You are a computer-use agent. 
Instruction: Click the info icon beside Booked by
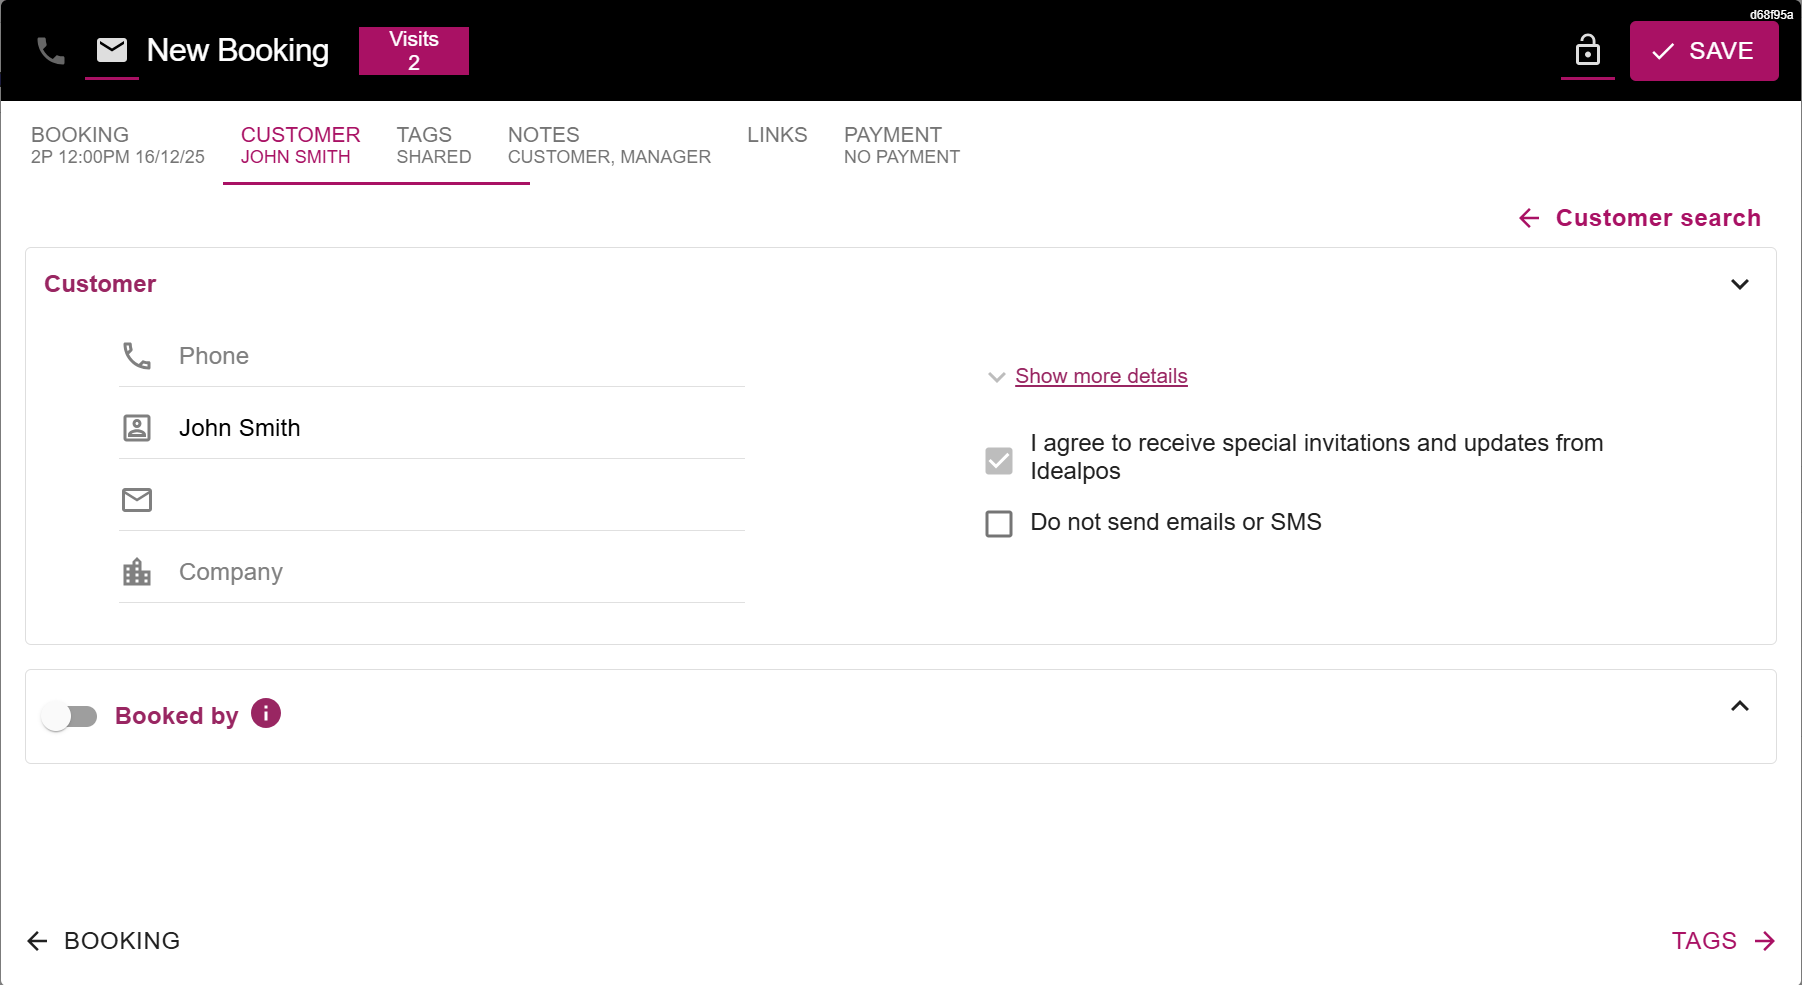pos(266,714)
